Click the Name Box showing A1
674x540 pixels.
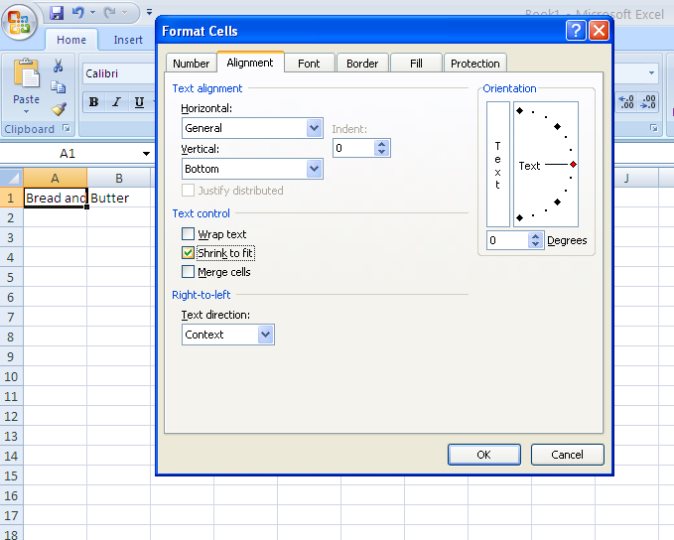67,153
